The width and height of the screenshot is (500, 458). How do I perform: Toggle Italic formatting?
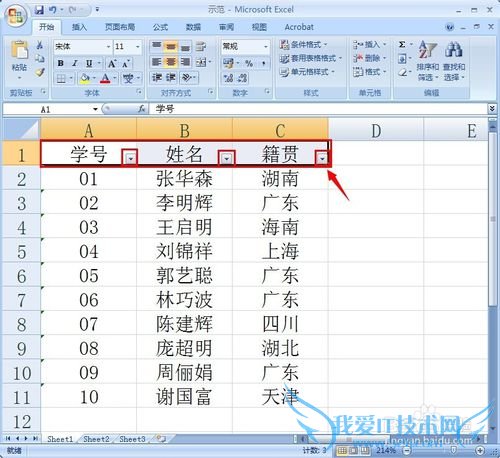[x=75, y=63]
